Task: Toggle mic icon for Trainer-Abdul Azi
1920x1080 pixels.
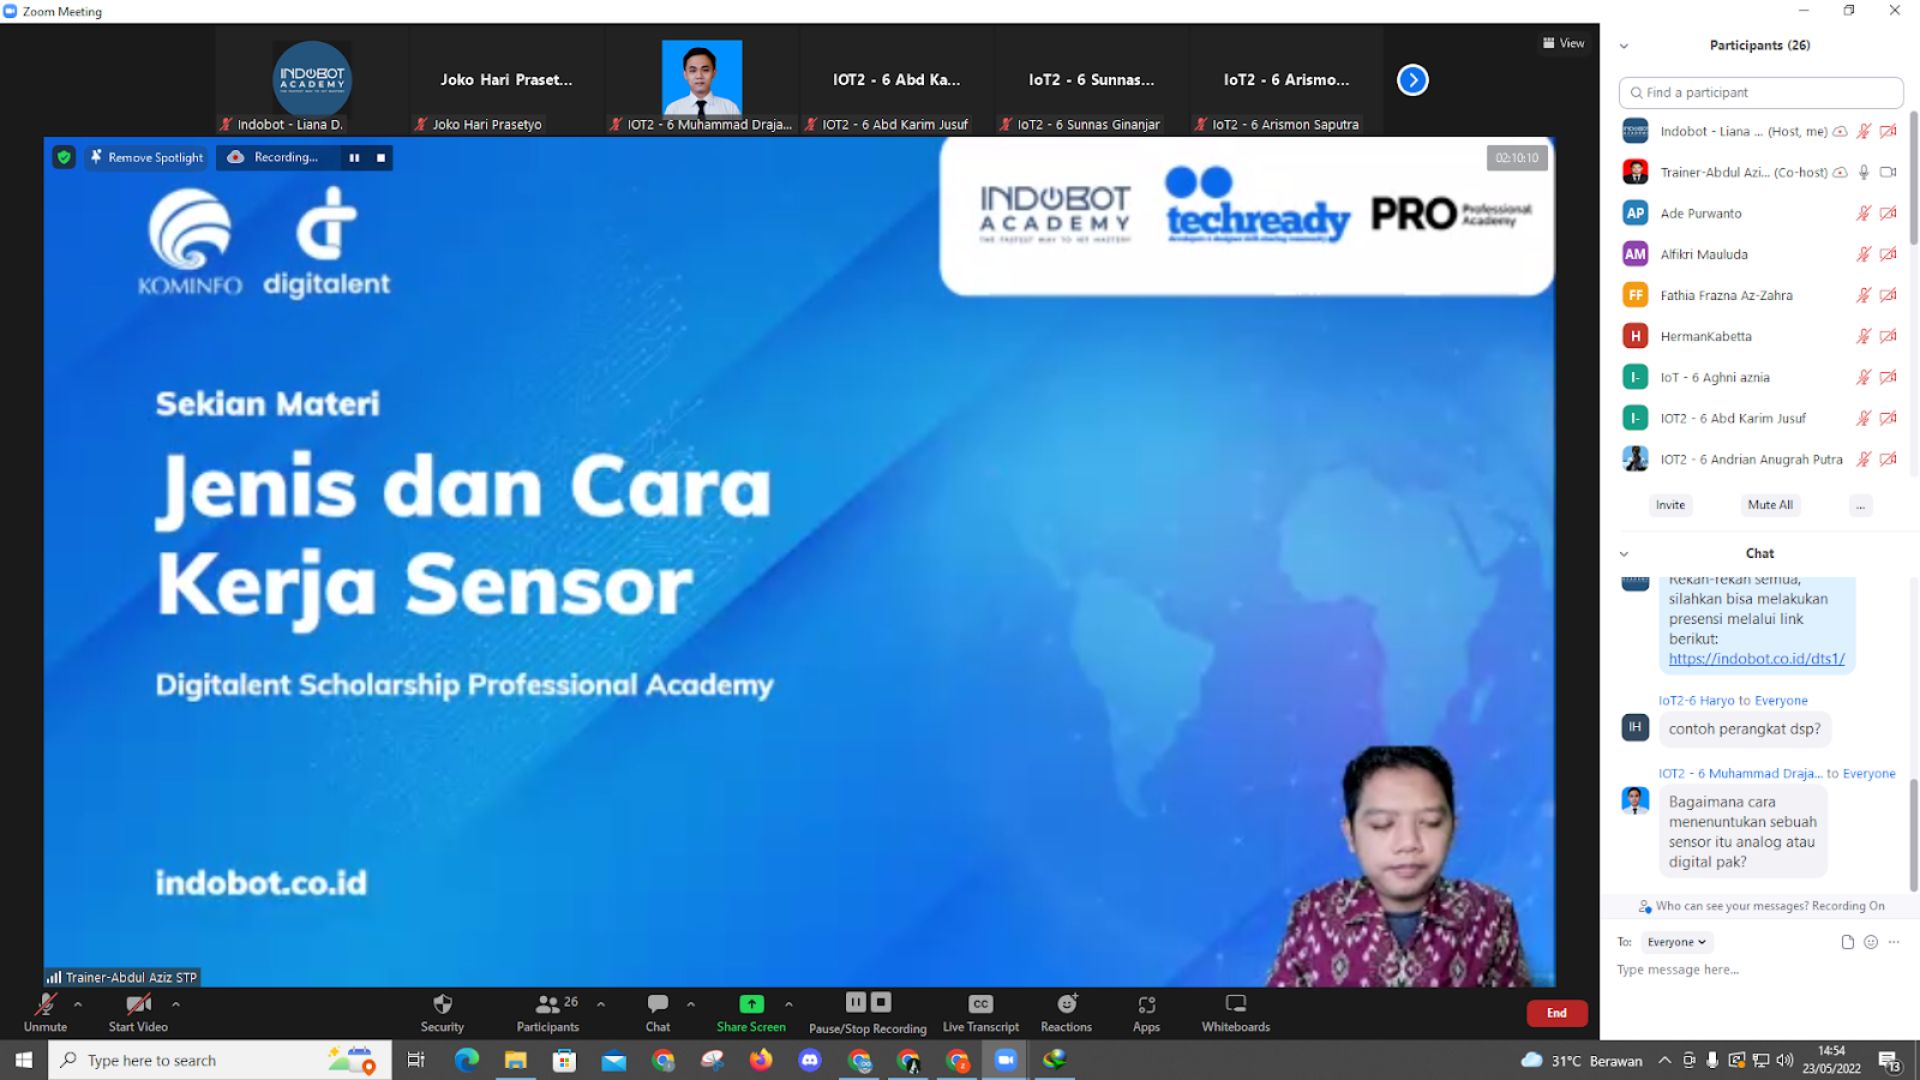Action: (1864, 172)
